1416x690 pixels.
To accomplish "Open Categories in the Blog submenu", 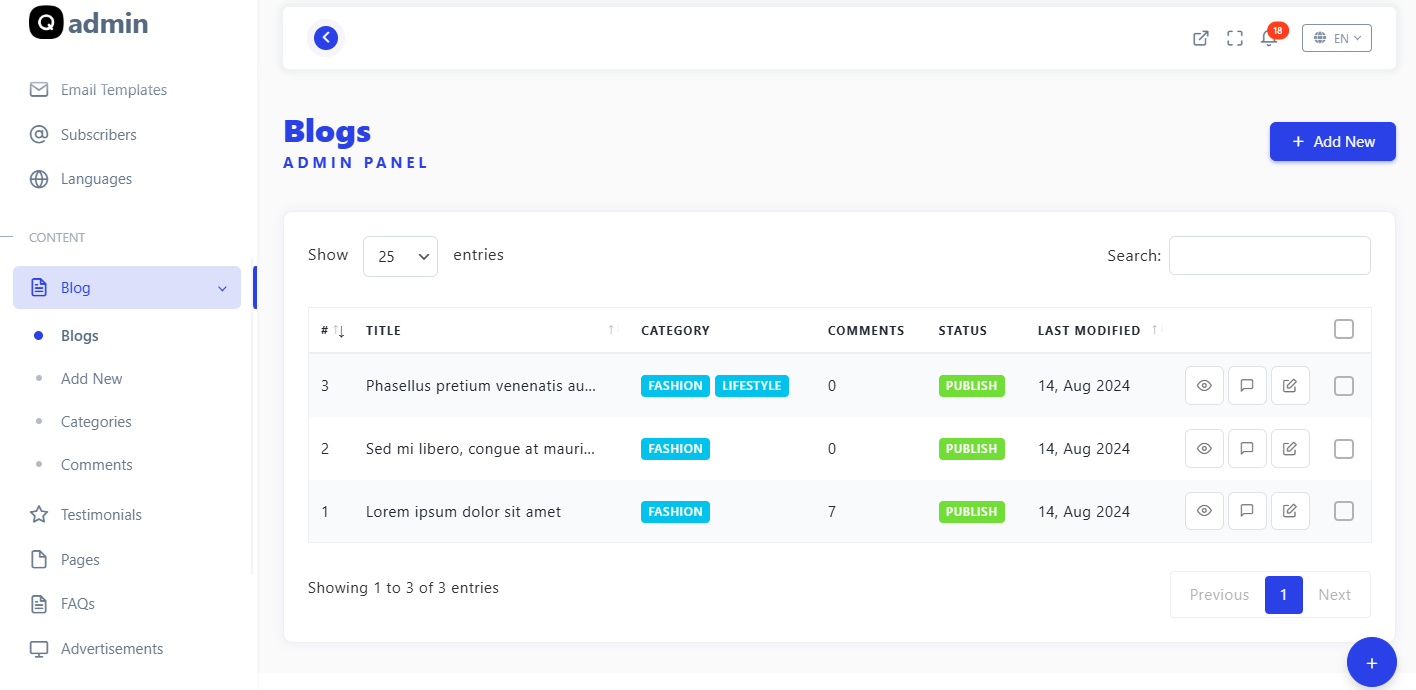I will pyautogui.click(x=96, y=422).
